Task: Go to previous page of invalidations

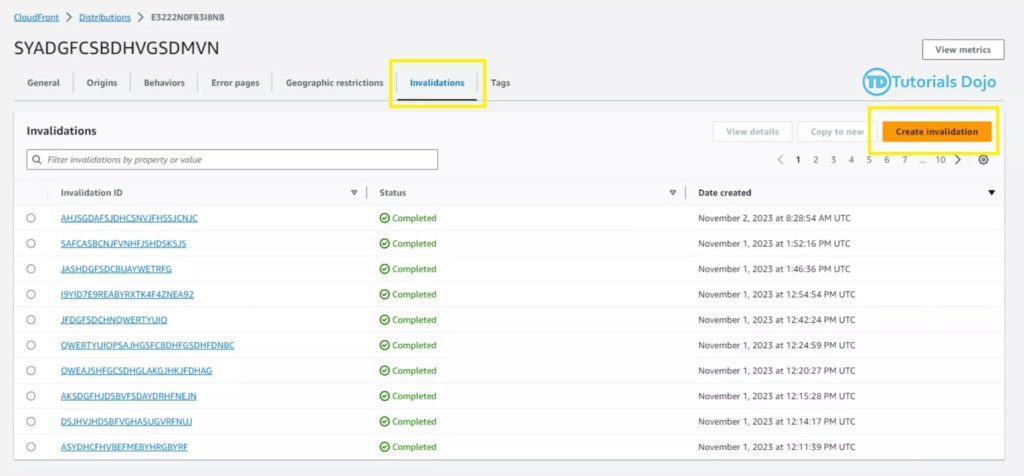Action: [780, 160]
